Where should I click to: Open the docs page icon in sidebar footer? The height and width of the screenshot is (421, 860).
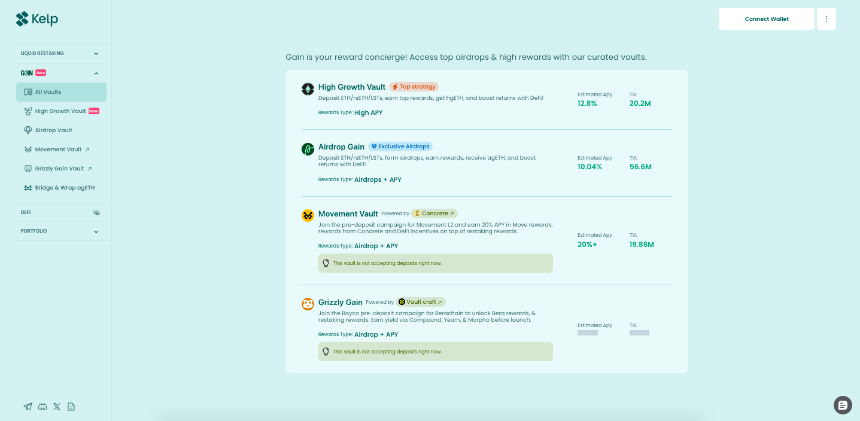(x=71, y=407)
